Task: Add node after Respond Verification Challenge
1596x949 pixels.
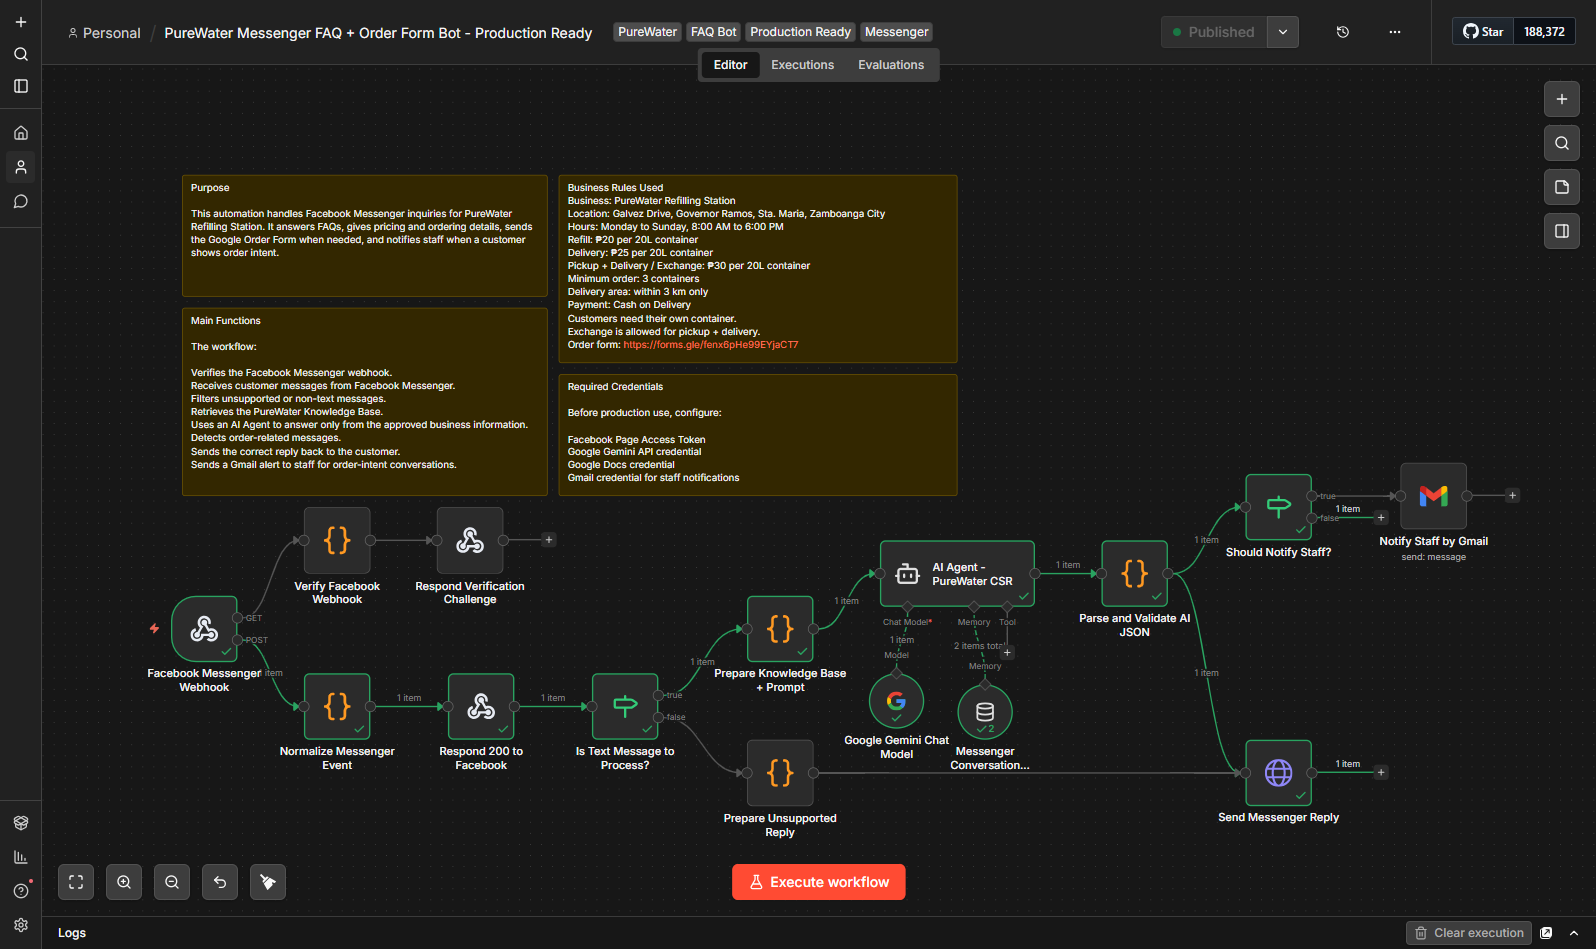Action: click(x=549, y=540)
